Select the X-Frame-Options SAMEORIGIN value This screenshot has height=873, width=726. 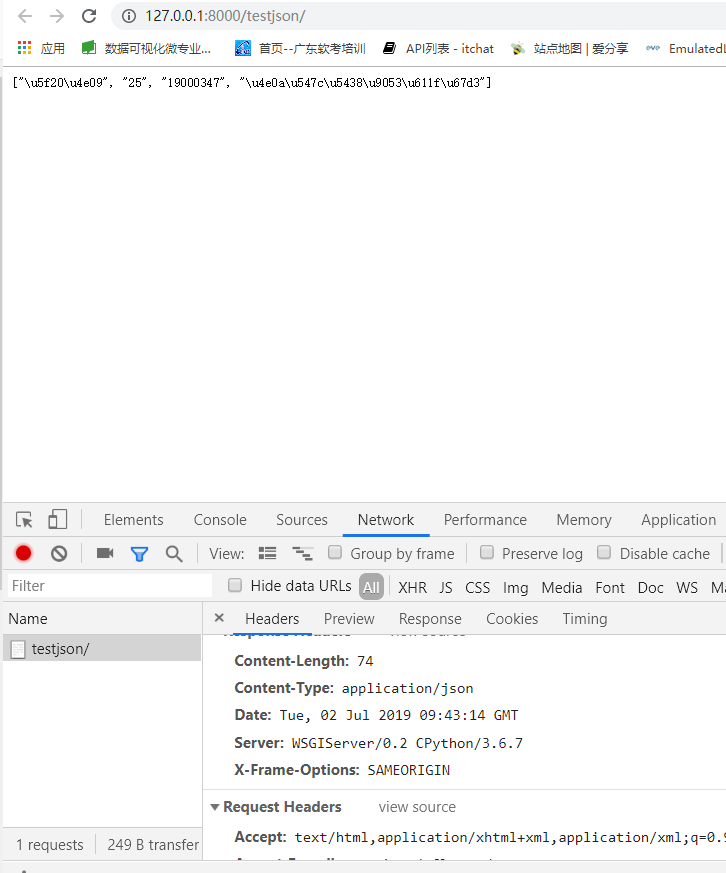(x=409, y=770)
